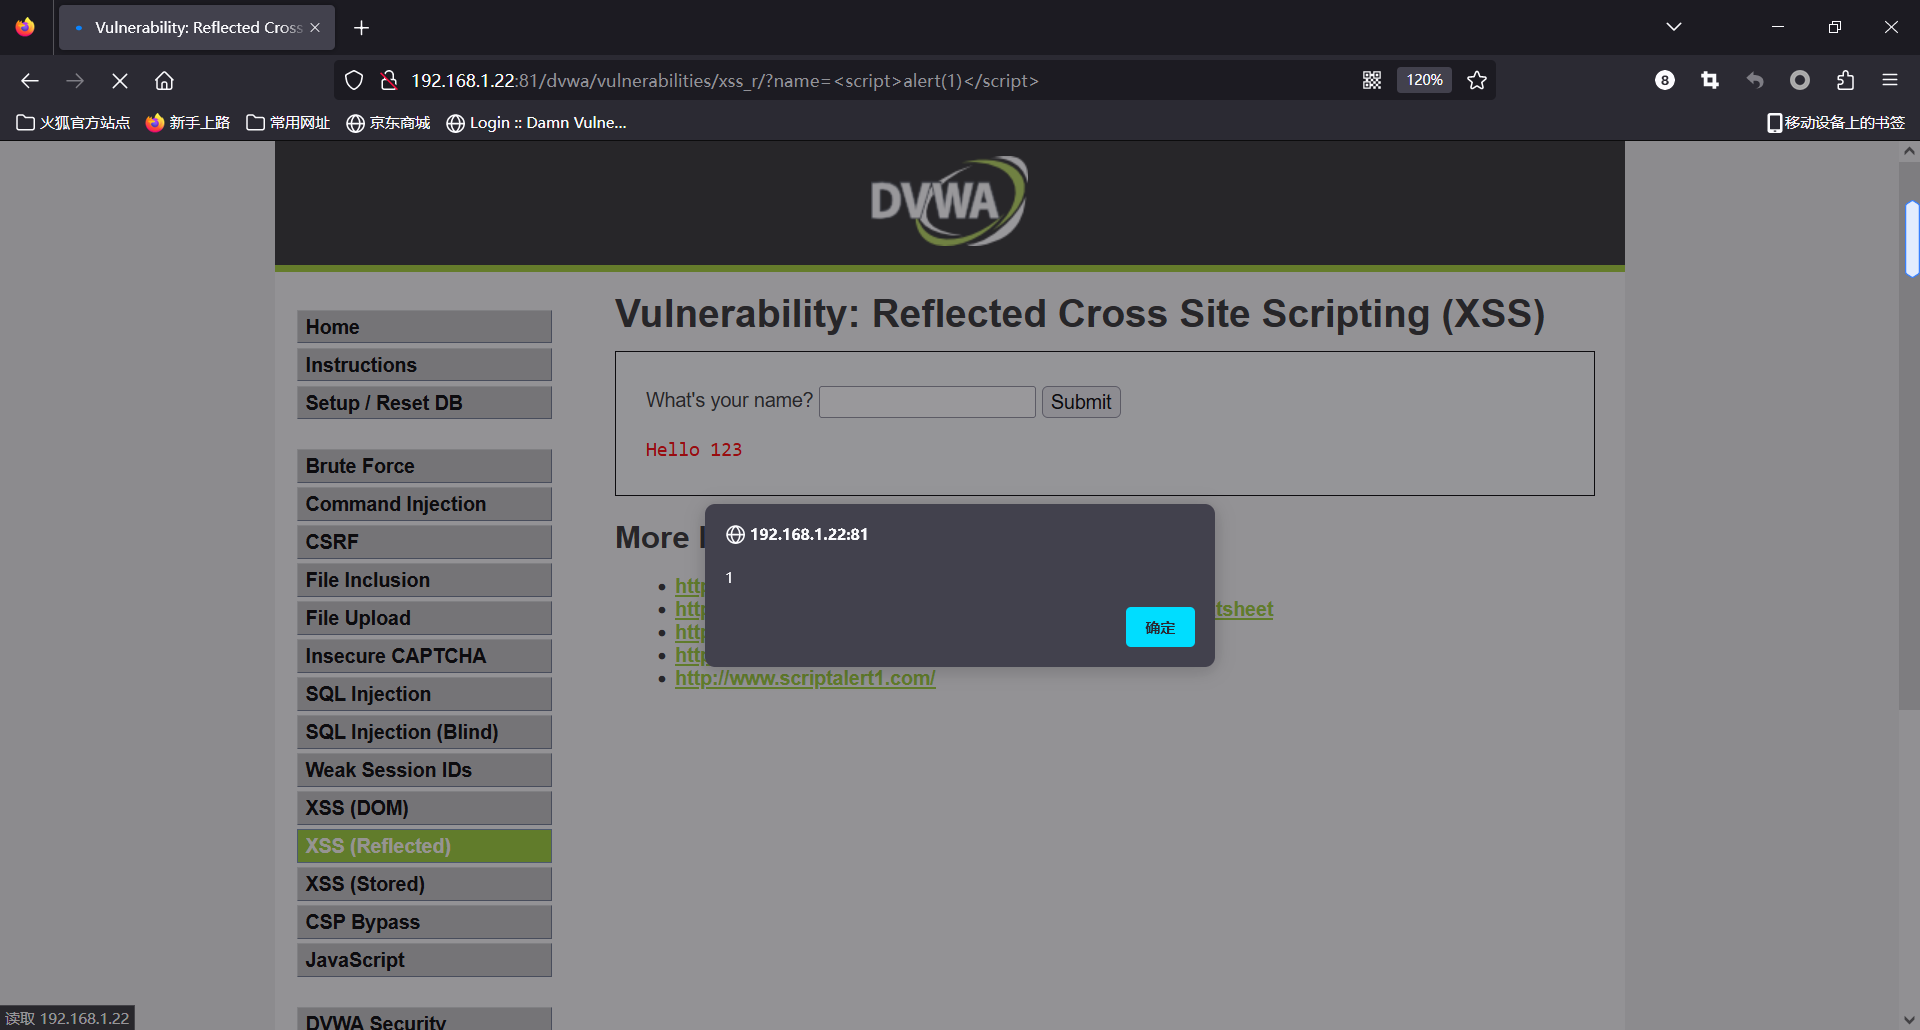
Task: Click the screenshot crop tool icon
Action: (1710, 81)
